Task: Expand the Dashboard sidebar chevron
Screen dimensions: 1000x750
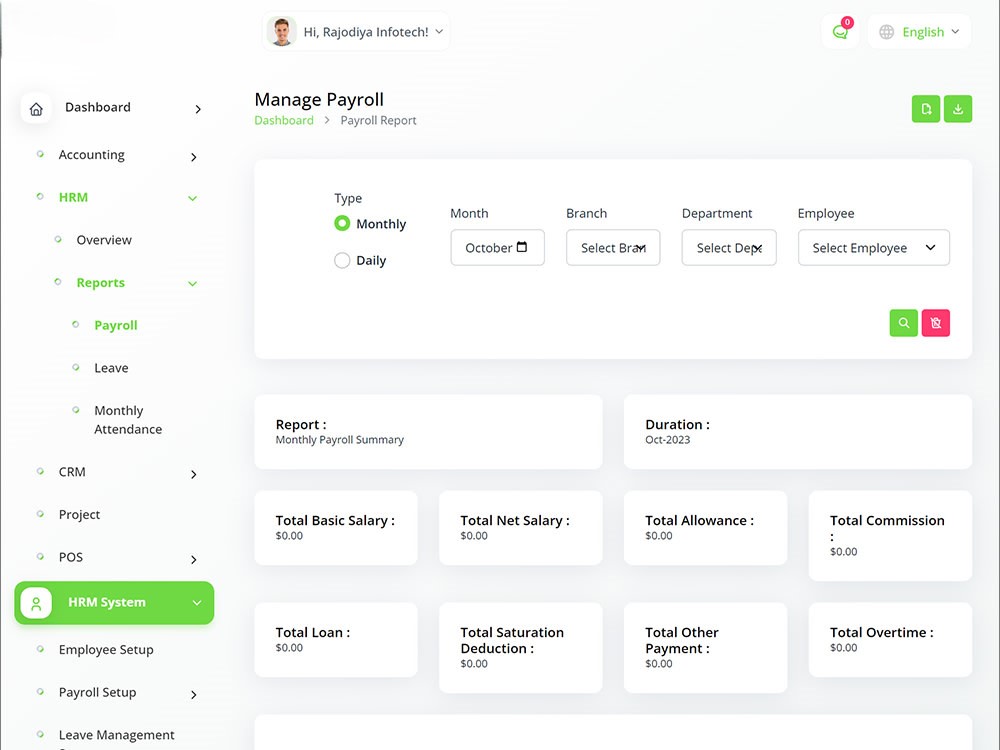Action: 198,109
